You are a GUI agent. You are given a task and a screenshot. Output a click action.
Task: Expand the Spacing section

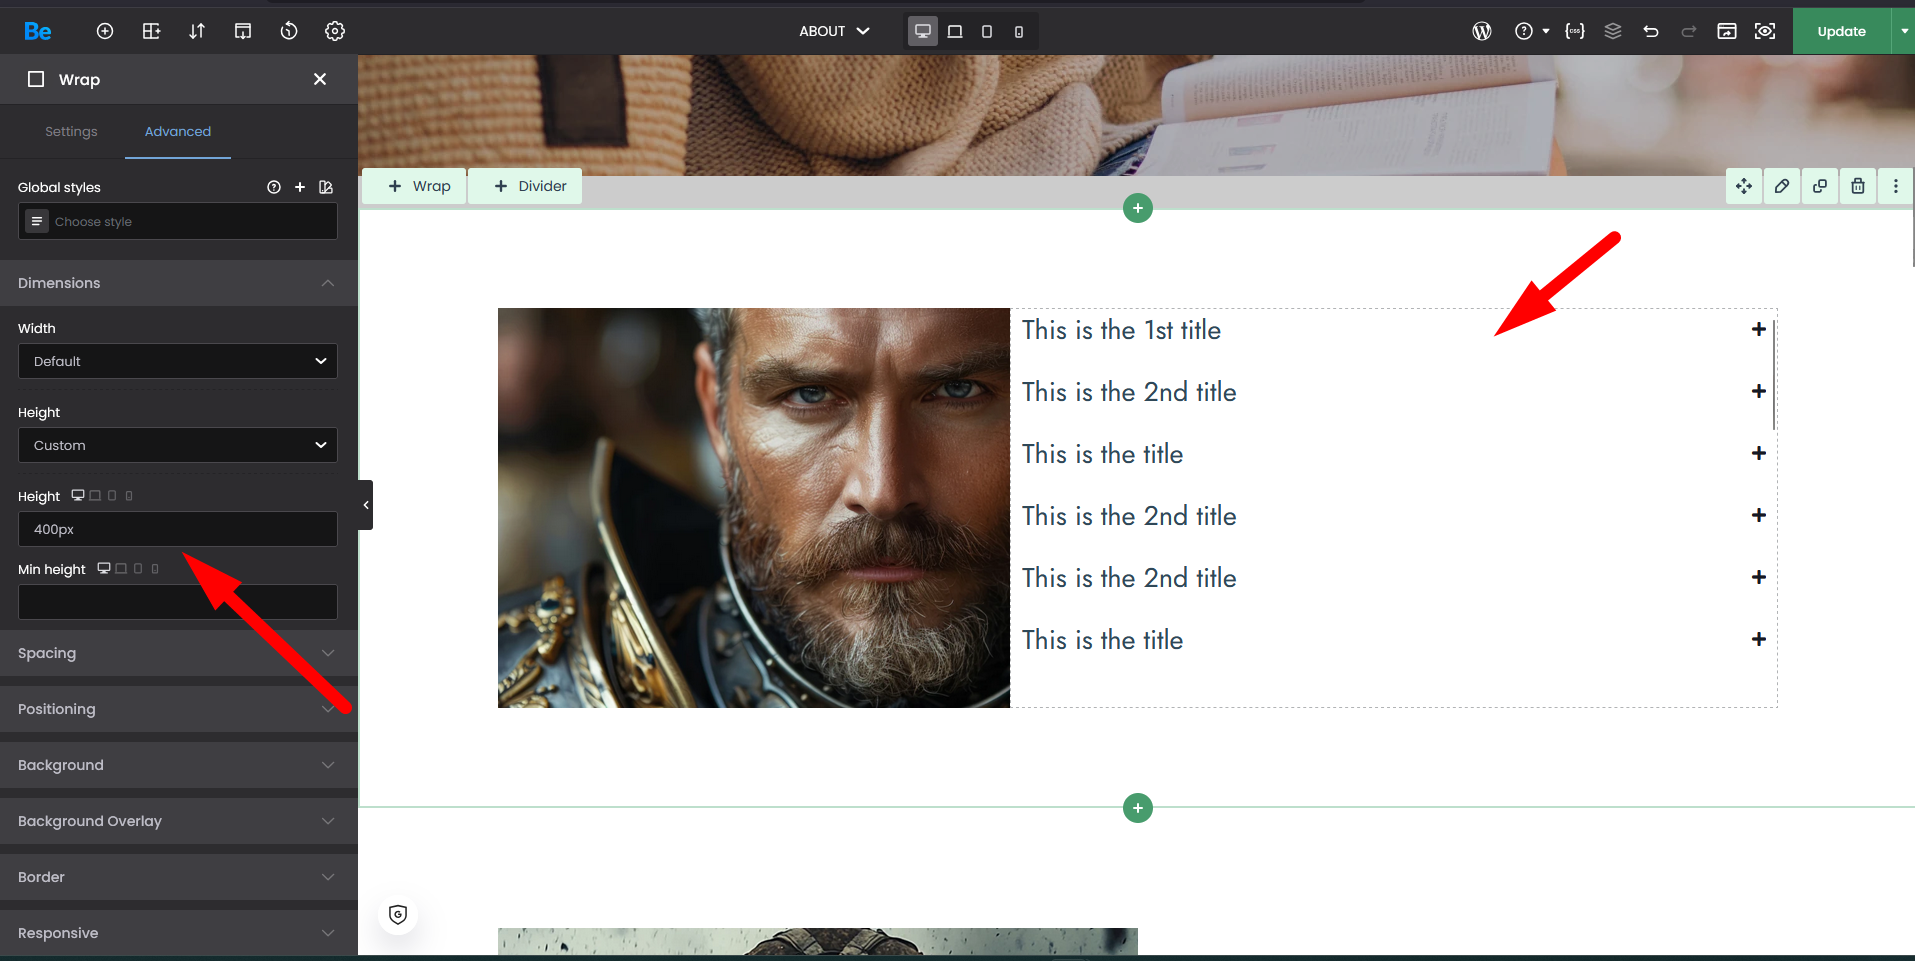[x=178, y=653]
